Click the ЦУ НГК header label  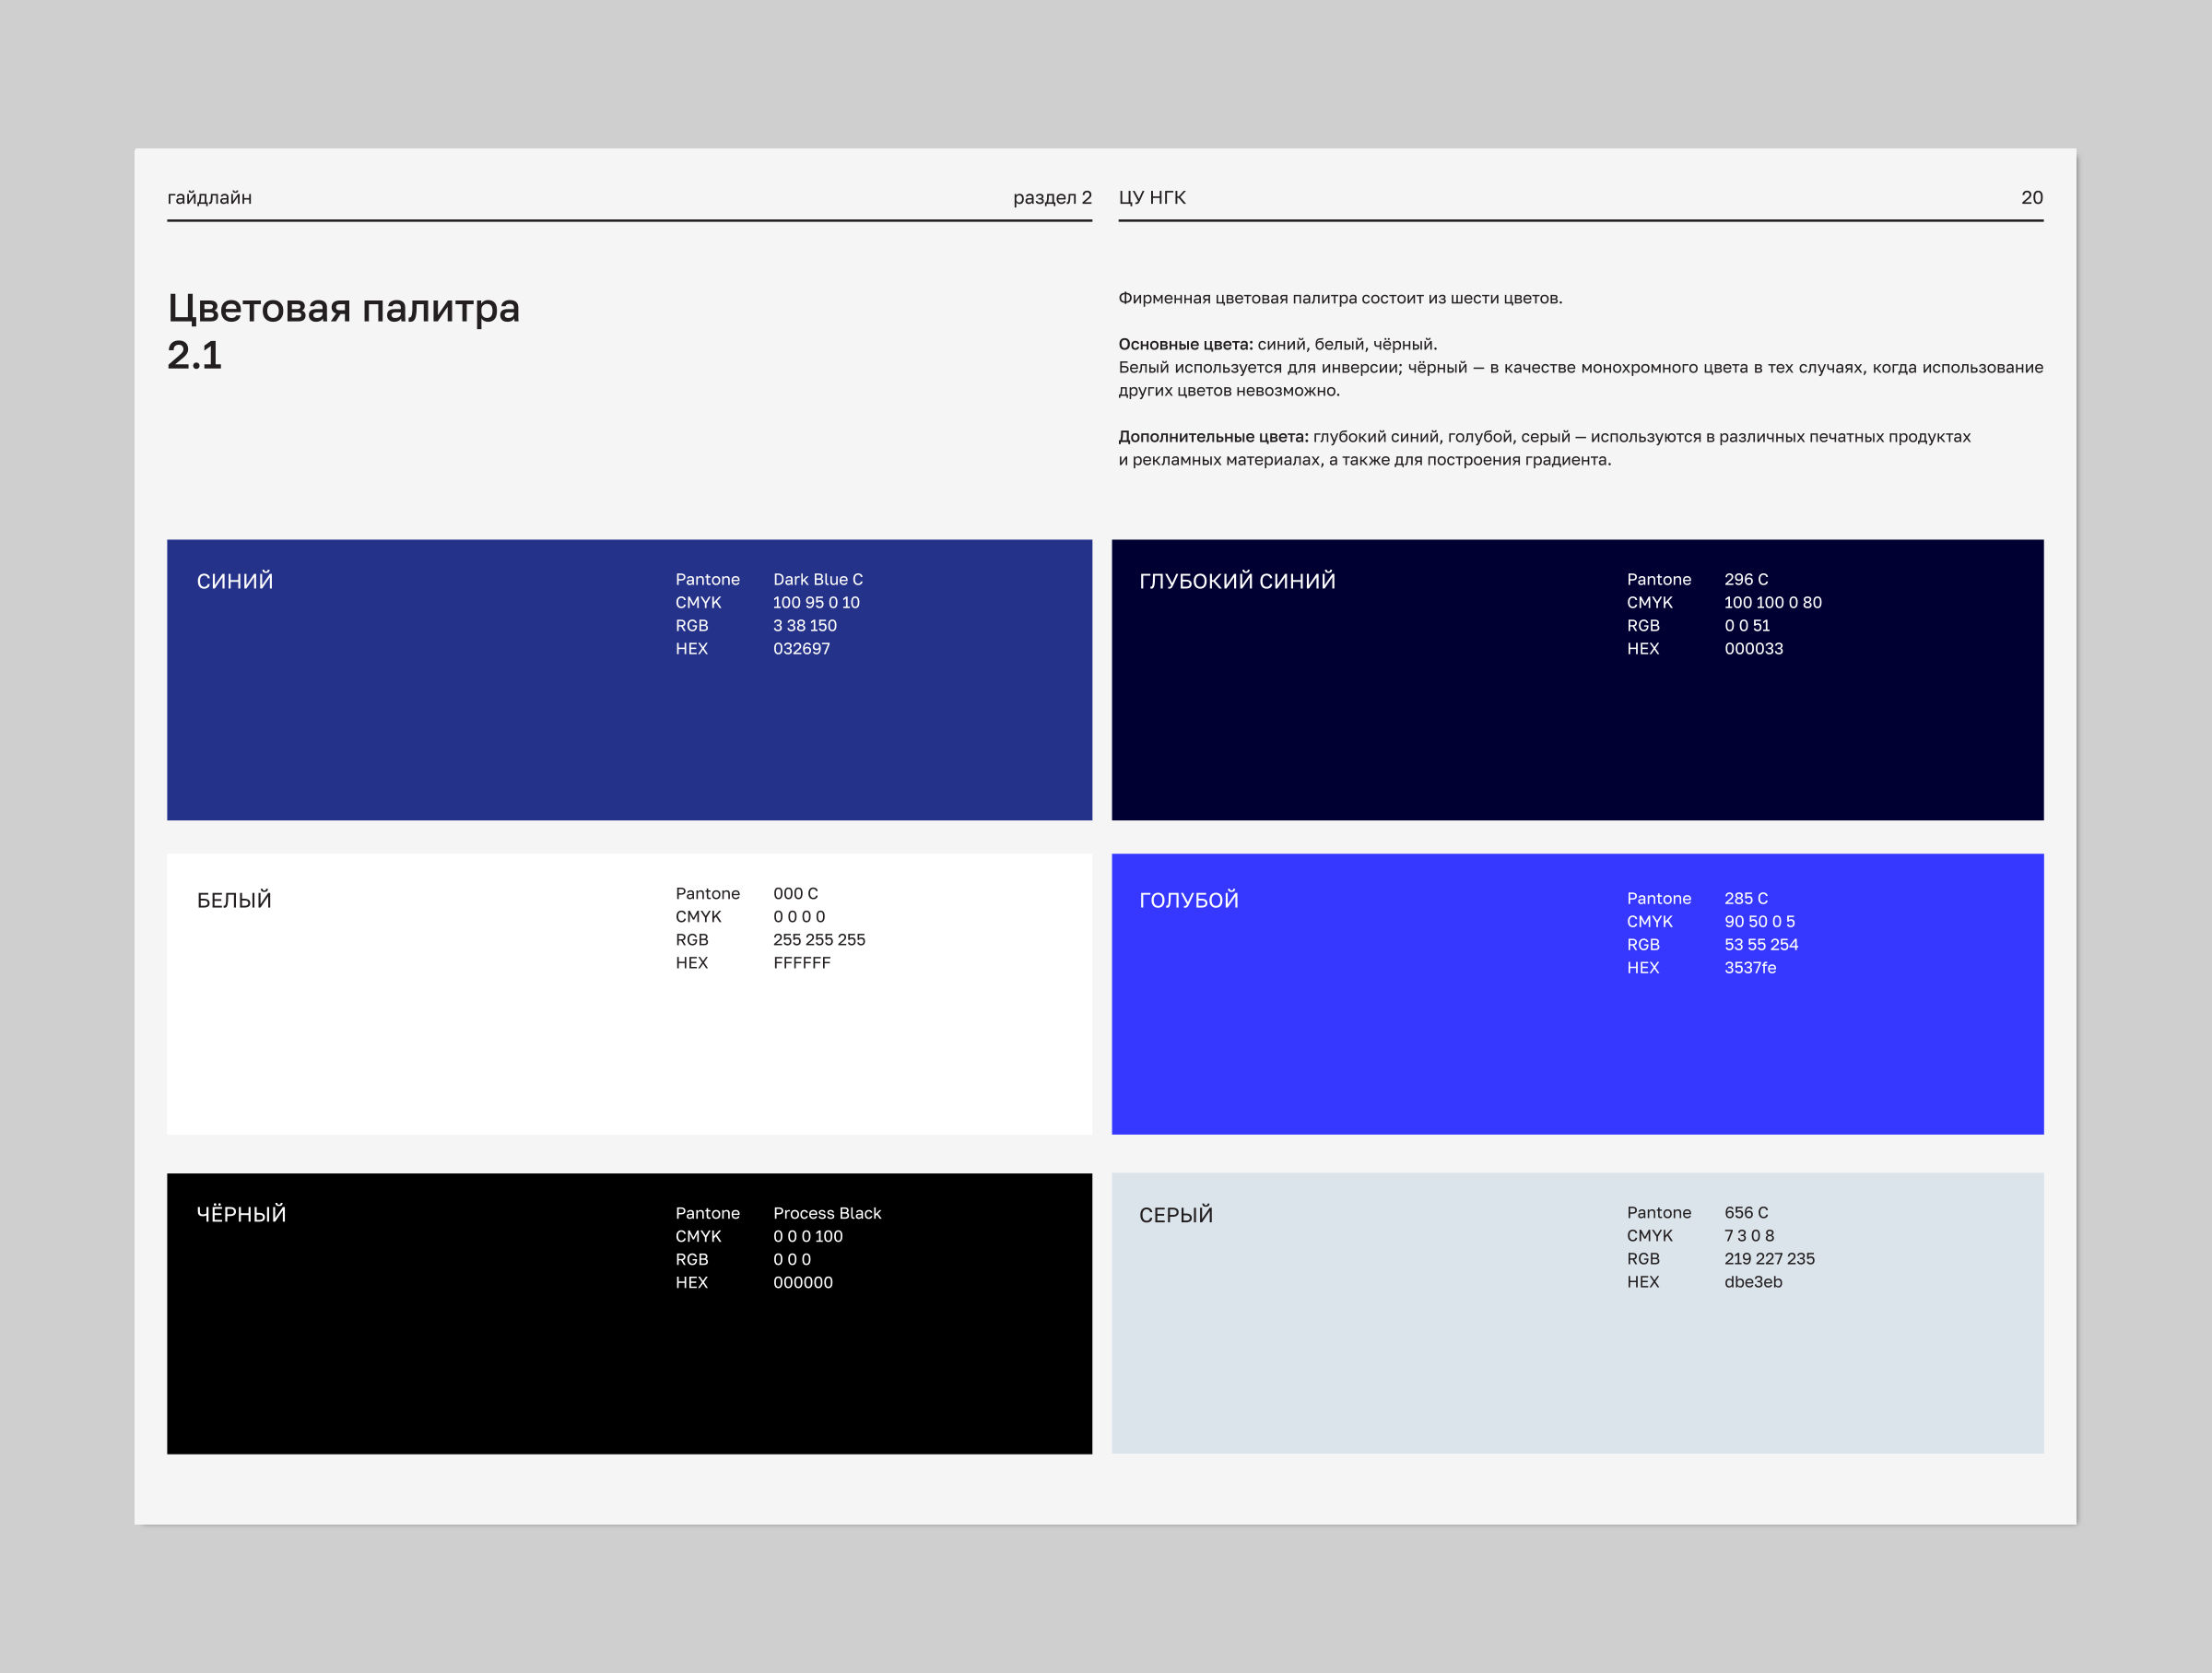coord(1152,197)
